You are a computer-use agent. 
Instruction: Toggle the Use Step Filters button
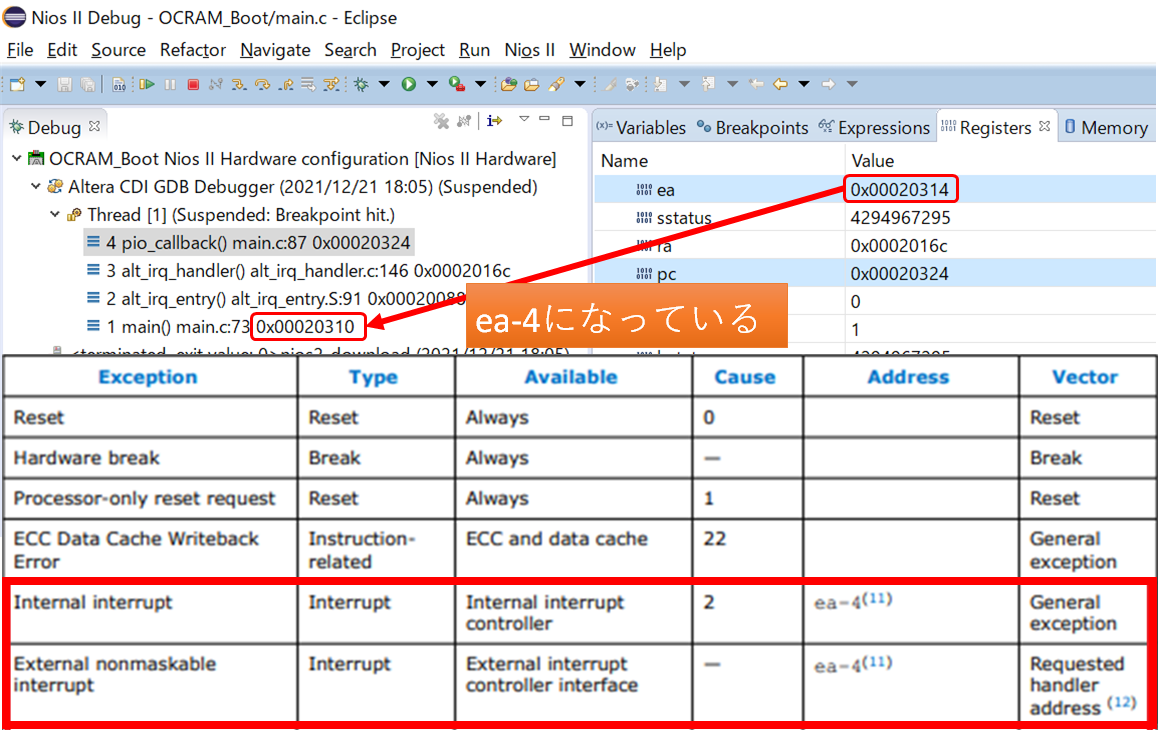[x=332, y=85]
